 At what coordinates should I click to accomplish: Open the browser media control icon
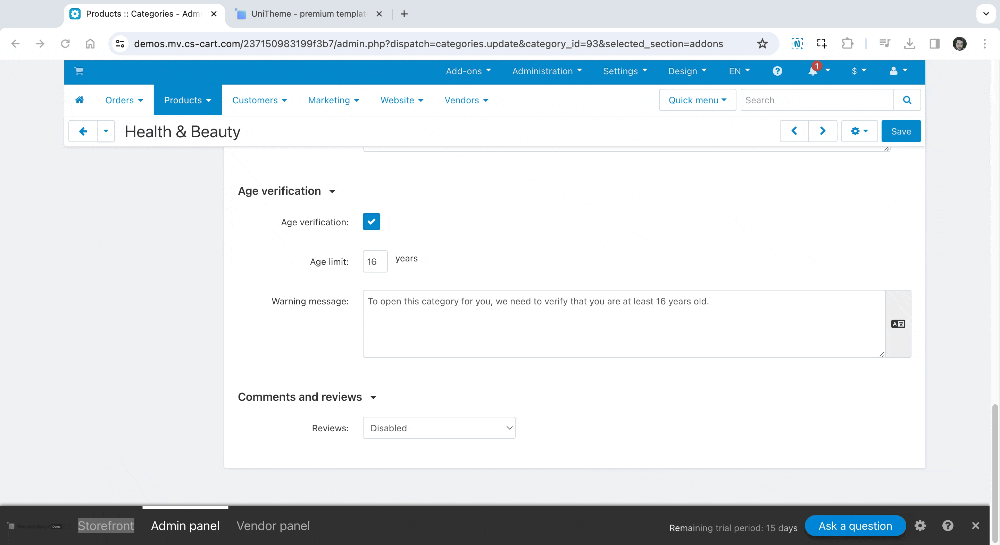point(885,43)
